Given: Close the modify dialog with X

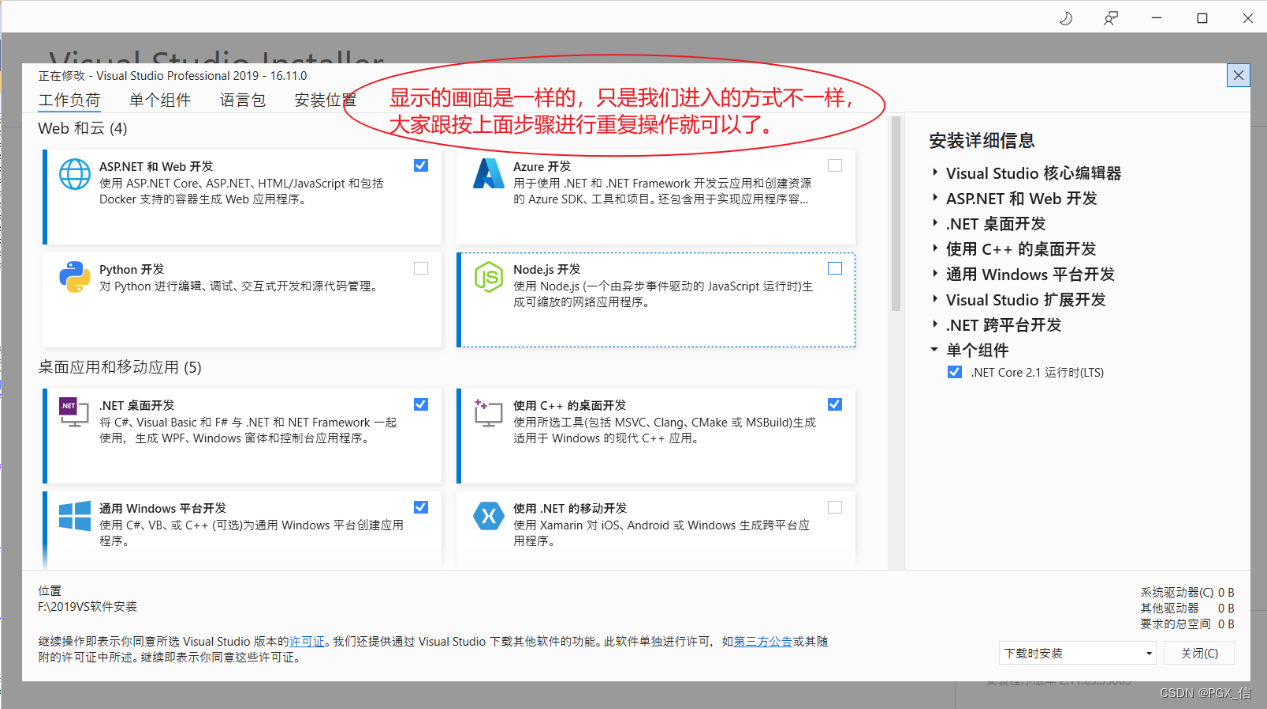Looking at the screenshot, I should [1238, 75].
